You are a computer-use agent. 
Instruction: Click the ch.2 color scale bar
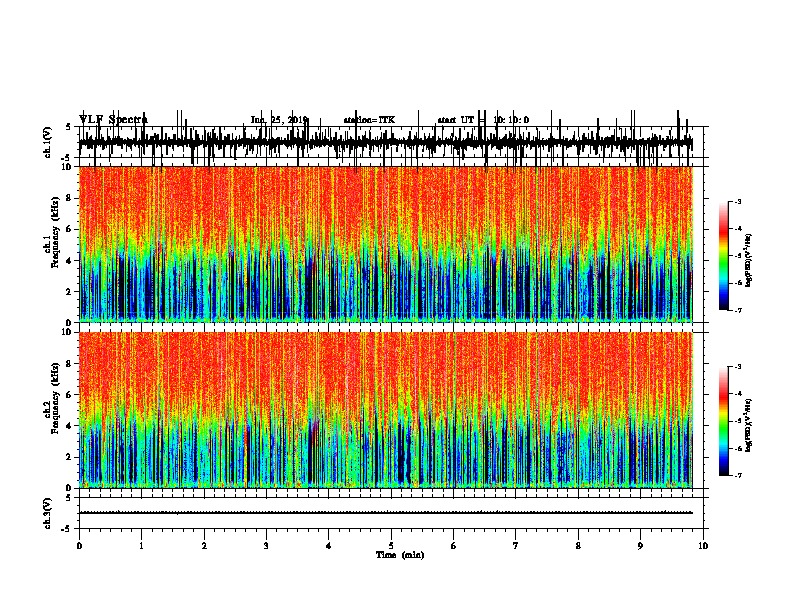pos(724,421)
